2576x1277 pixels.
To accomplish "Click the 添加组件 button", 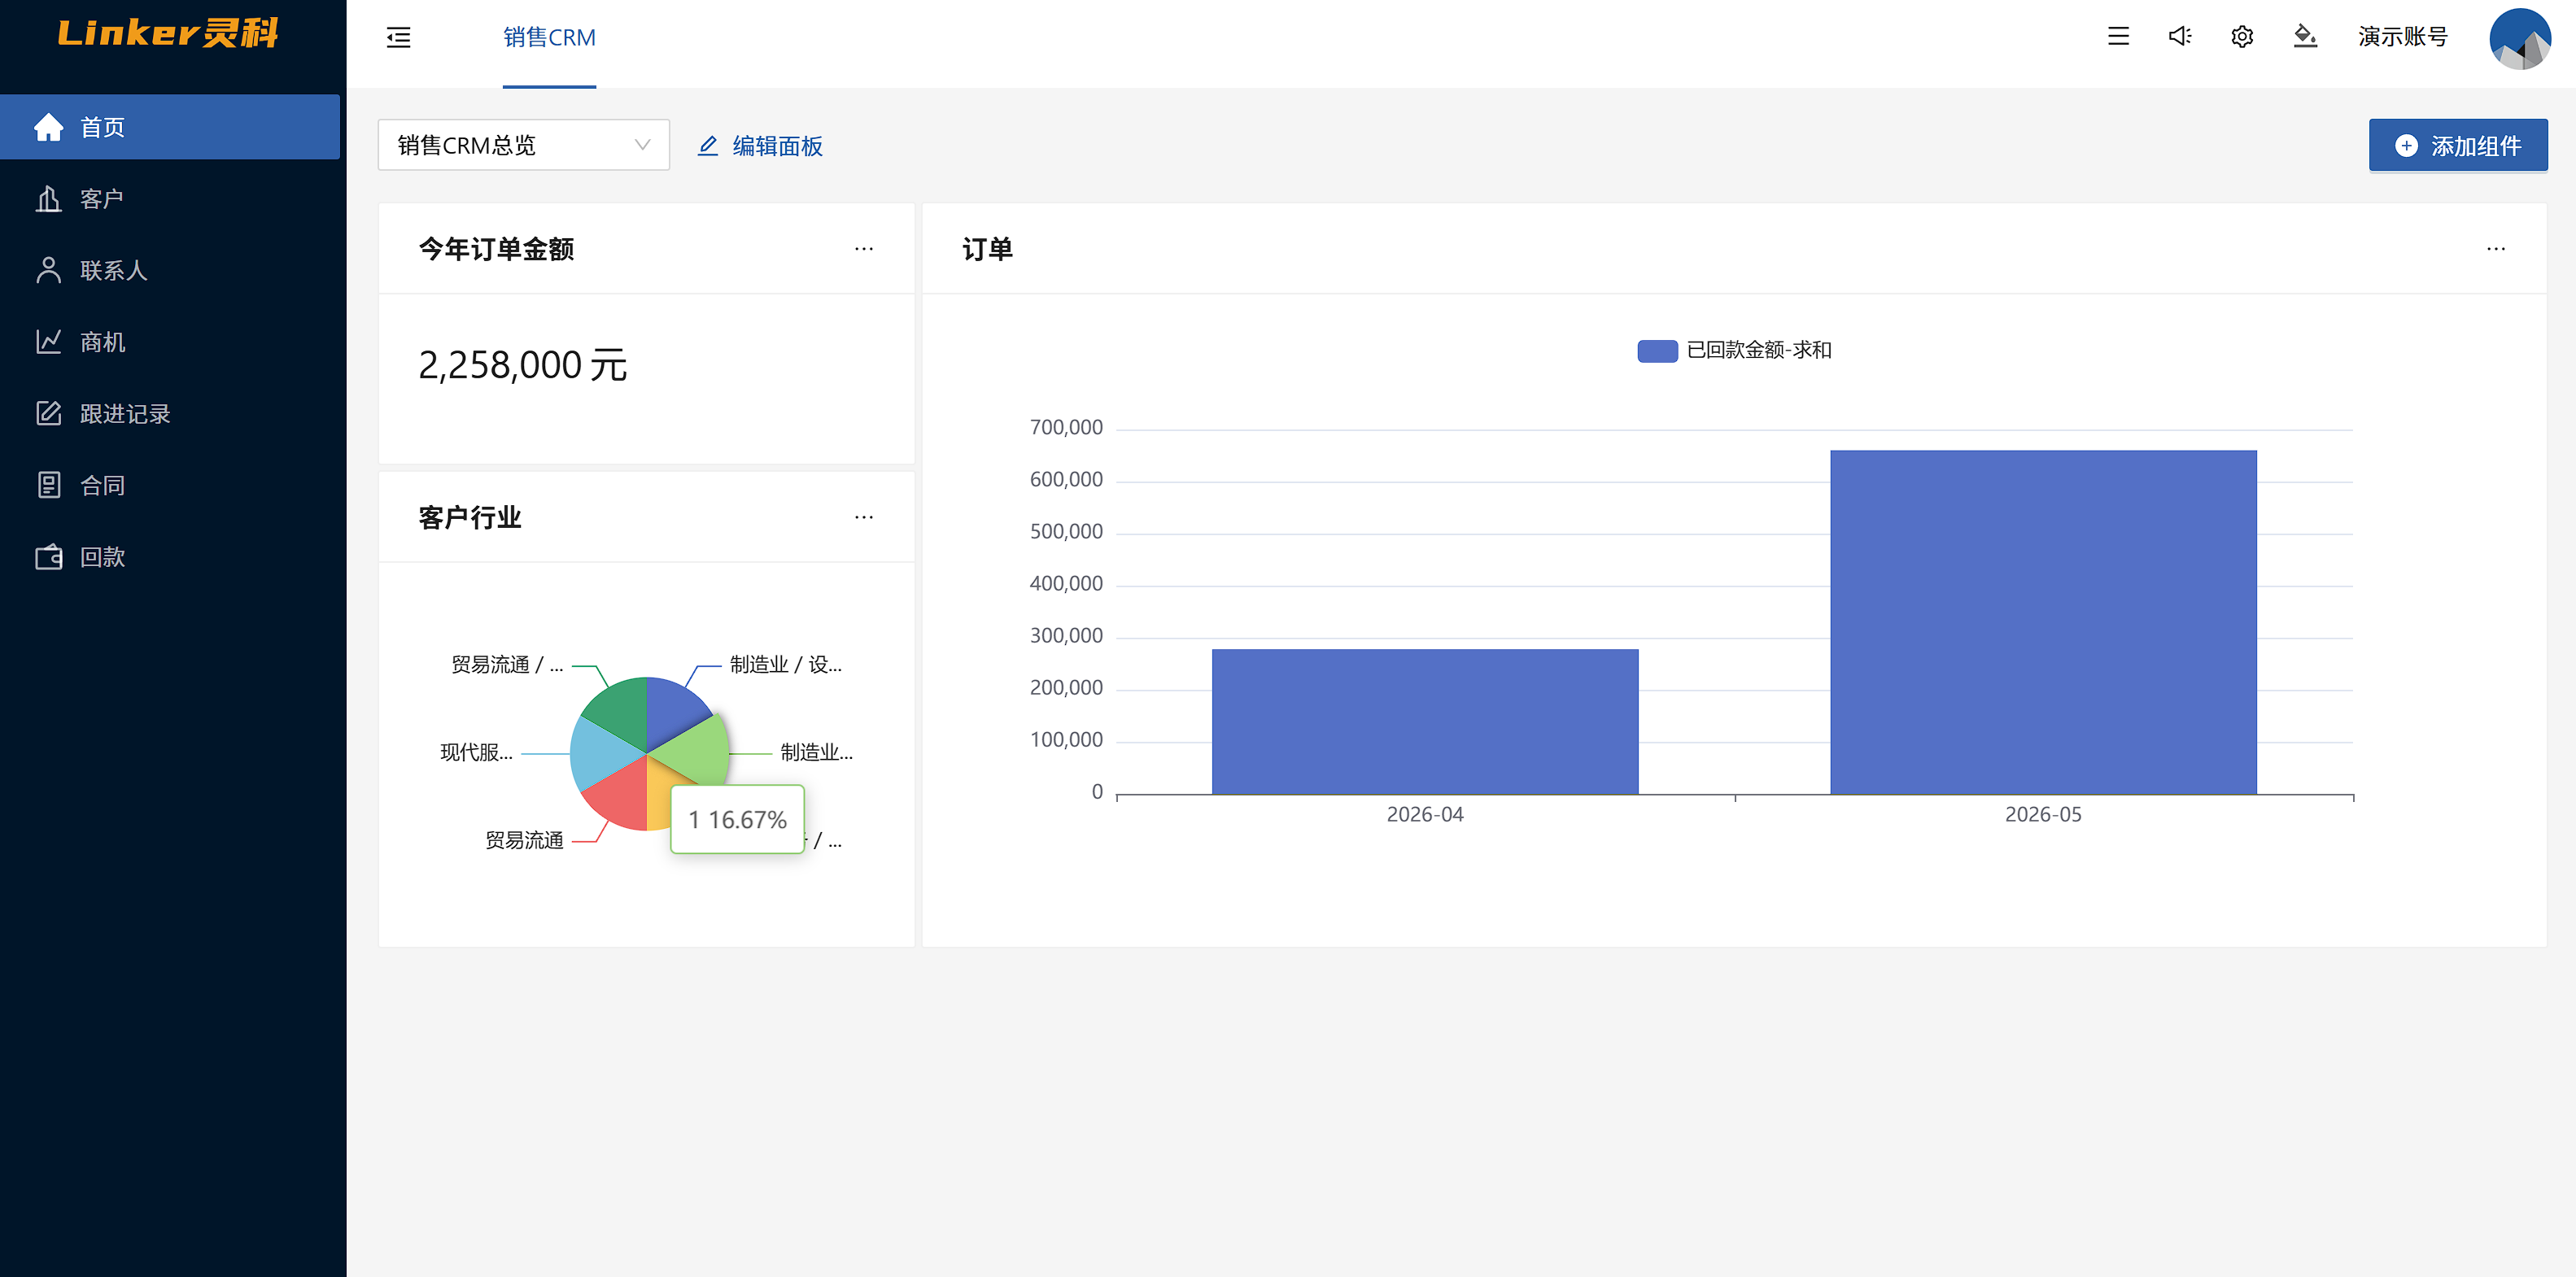I will click(2457, 146).
